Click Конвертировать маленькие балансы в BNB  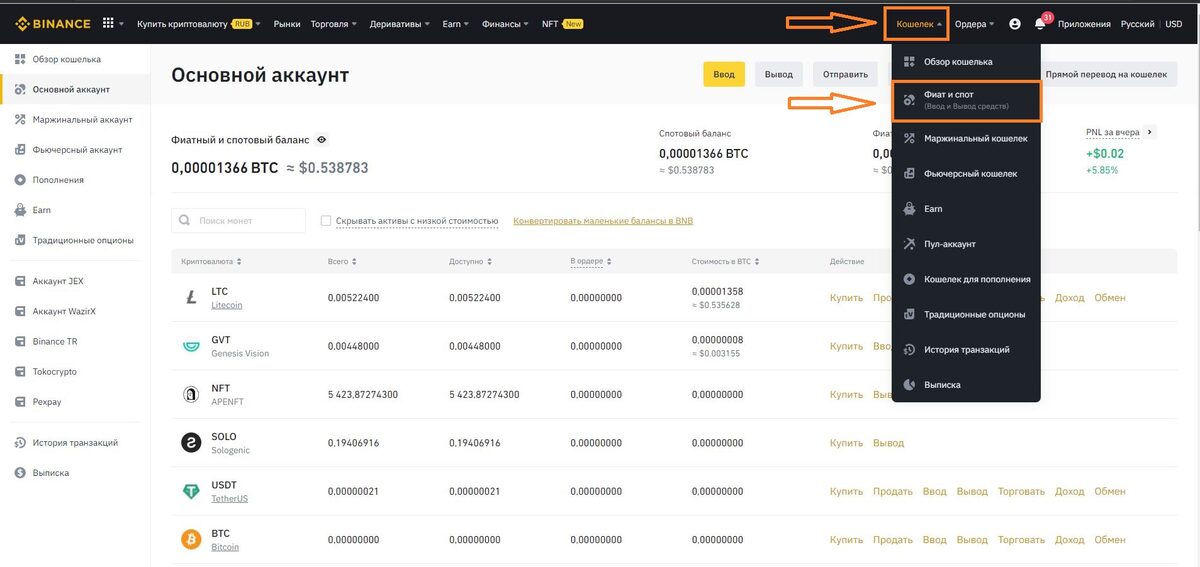coord(603,221)
